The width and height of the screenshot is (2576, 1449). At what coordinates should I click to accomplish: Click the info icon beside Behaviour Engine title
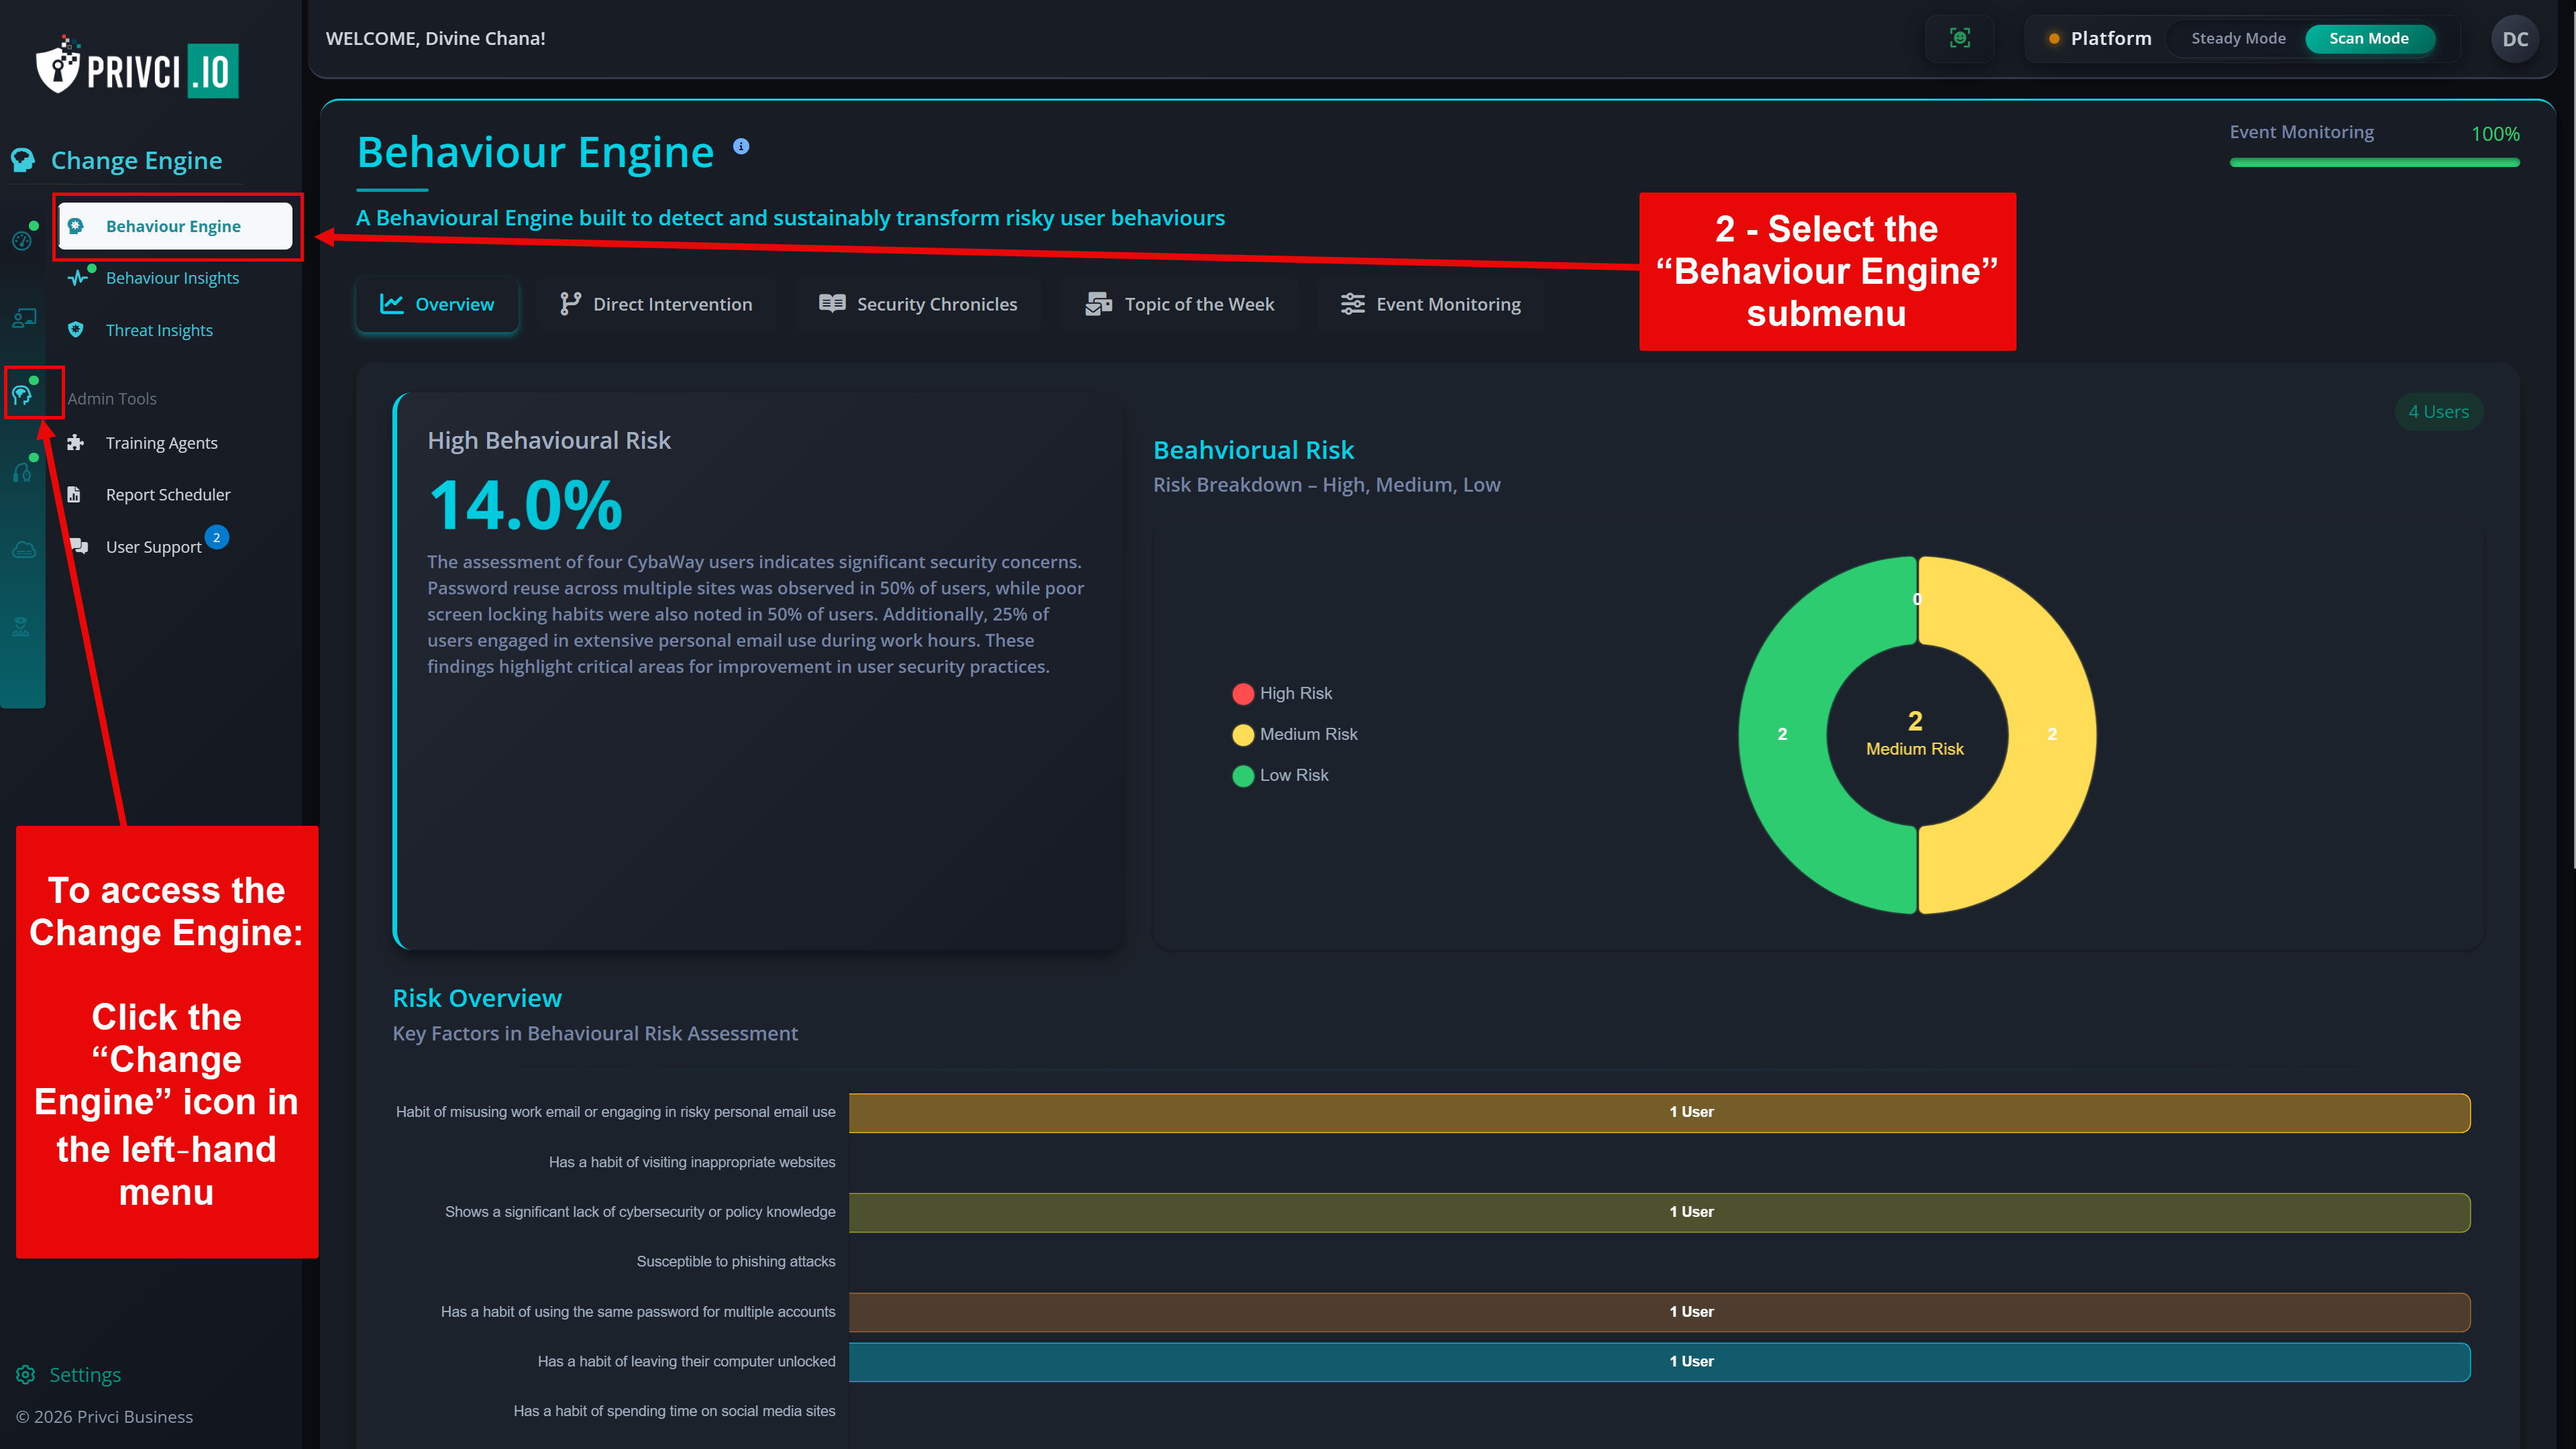click(x=741, y=145)
